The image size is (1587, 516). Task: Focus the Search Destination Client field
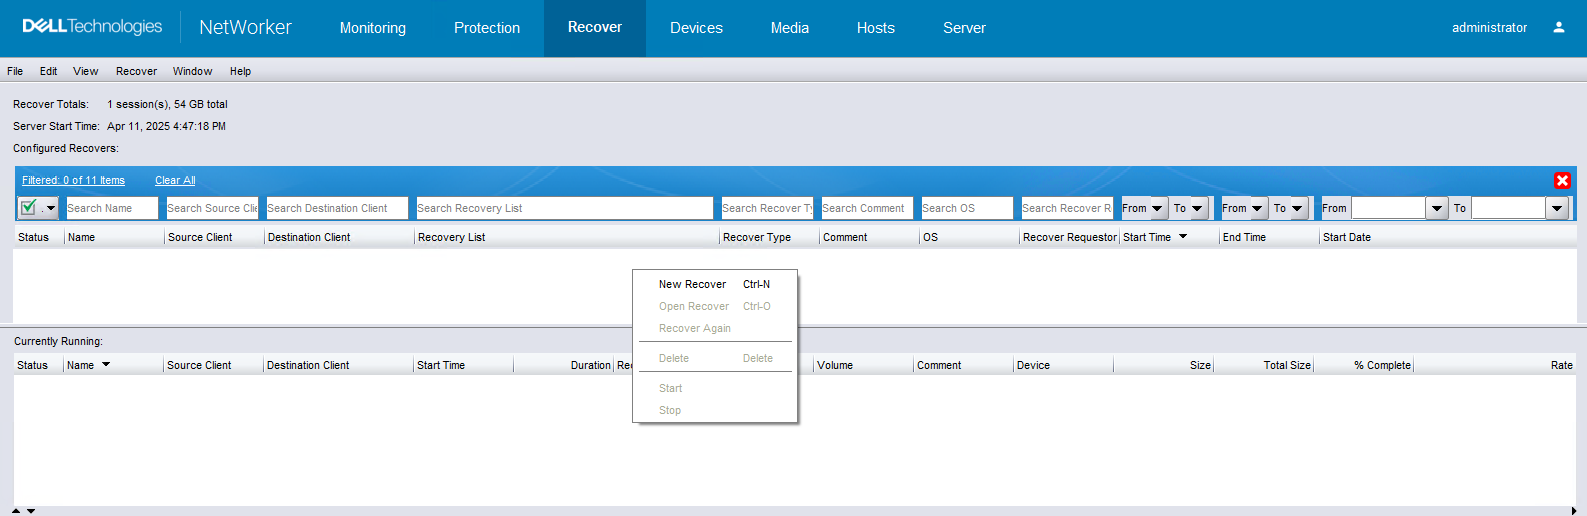[x=337, y=208]
